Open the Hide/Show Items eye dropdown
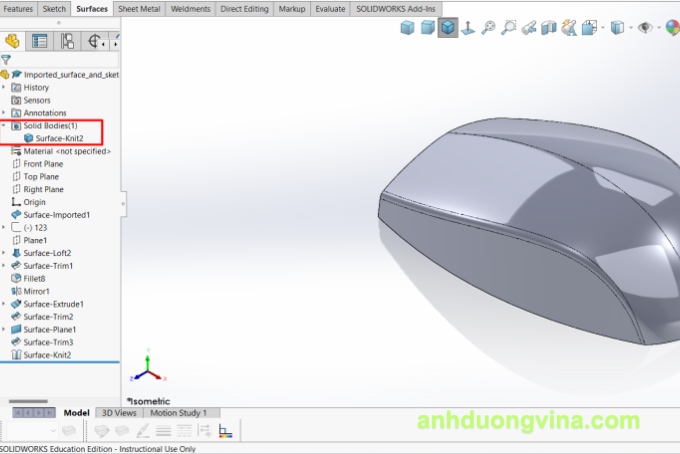 click(x=657, y=28)
